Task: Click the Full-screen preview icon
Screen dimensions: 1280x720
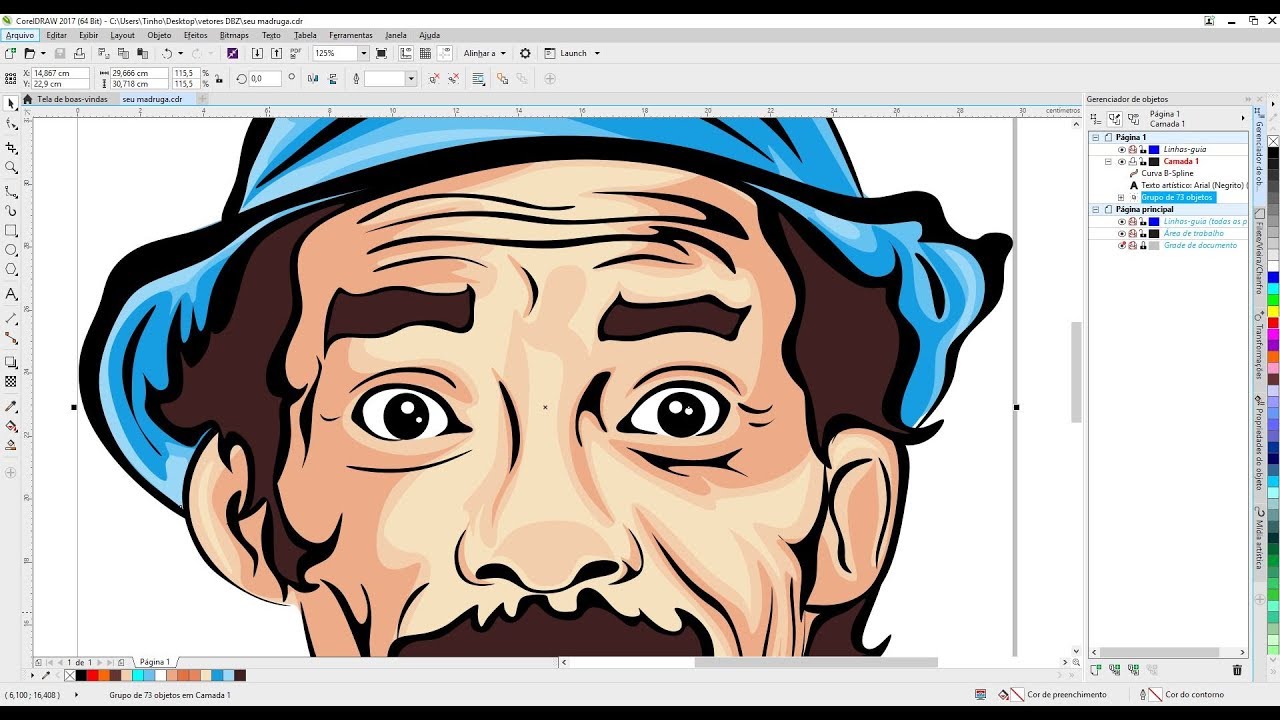Action: 381,53
